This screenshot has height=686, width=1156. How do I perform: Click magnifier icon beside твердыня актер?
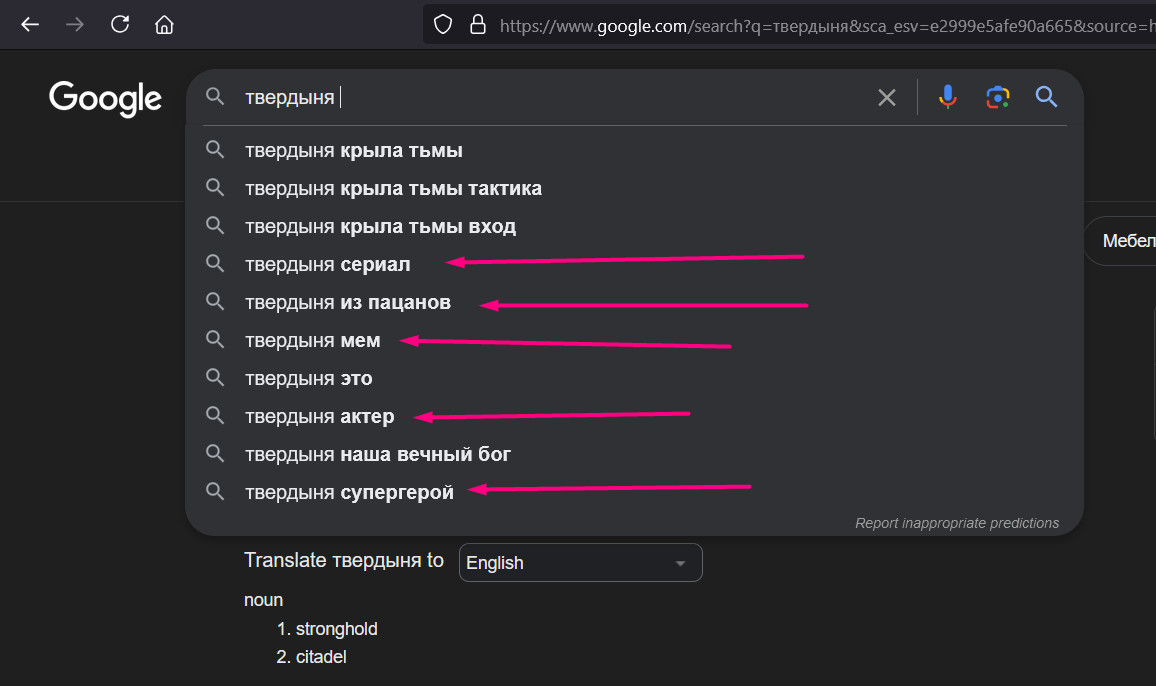[215, 415]
